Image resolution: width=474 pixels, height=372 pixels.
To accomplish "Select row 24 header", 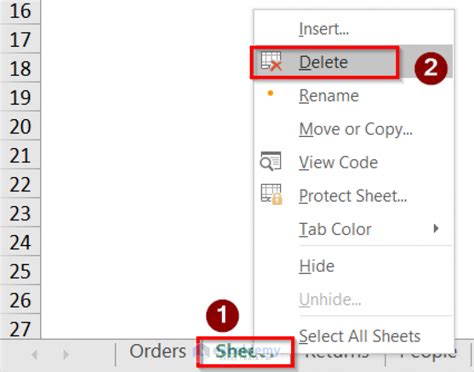I will (20, 242).
